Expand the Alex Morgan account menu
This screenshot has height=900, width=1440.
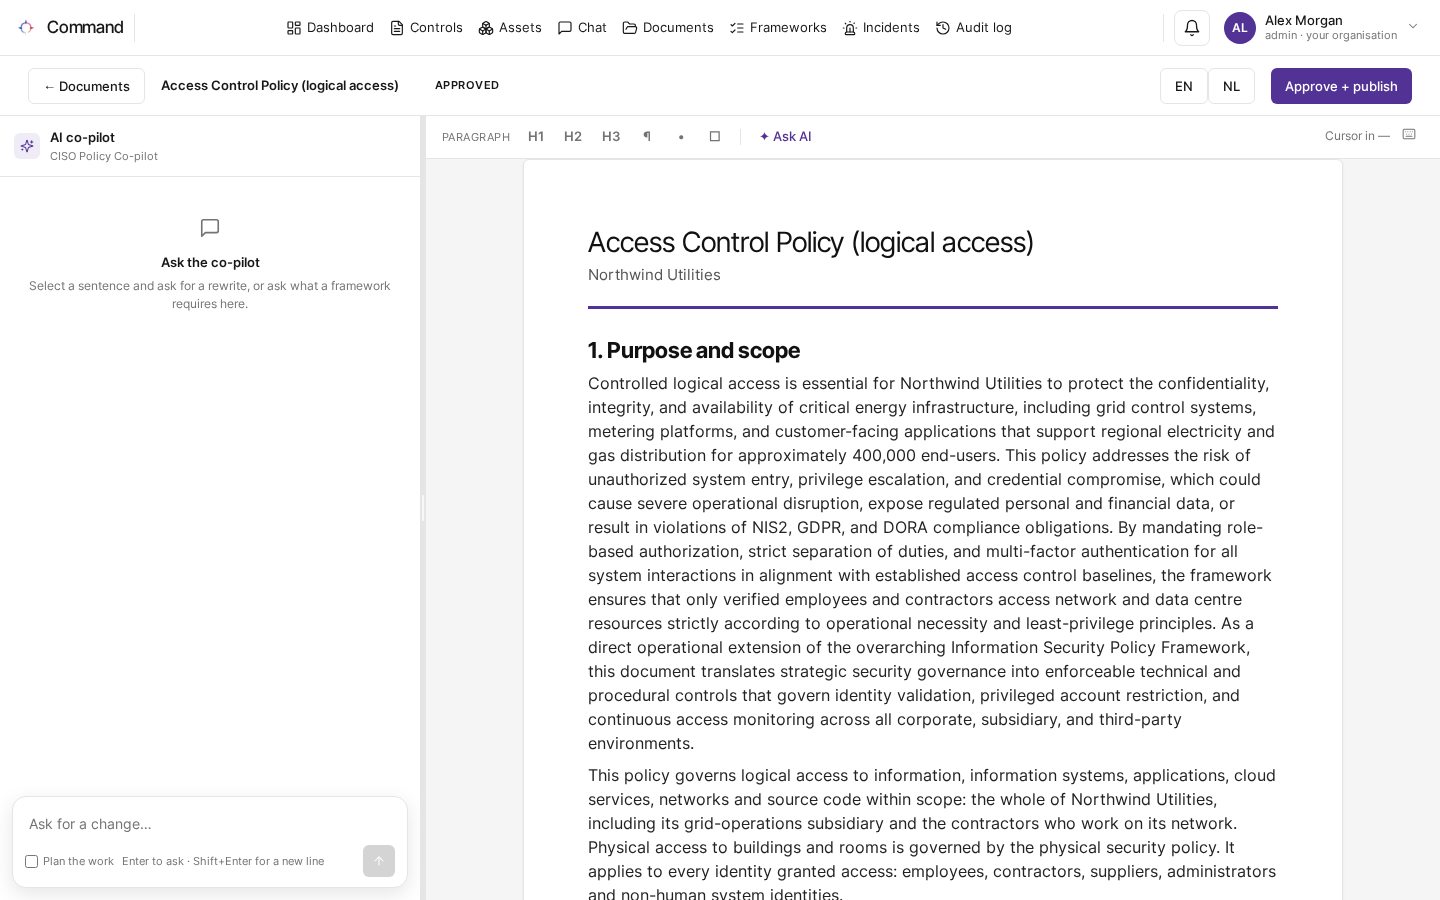pos(1413,27)
